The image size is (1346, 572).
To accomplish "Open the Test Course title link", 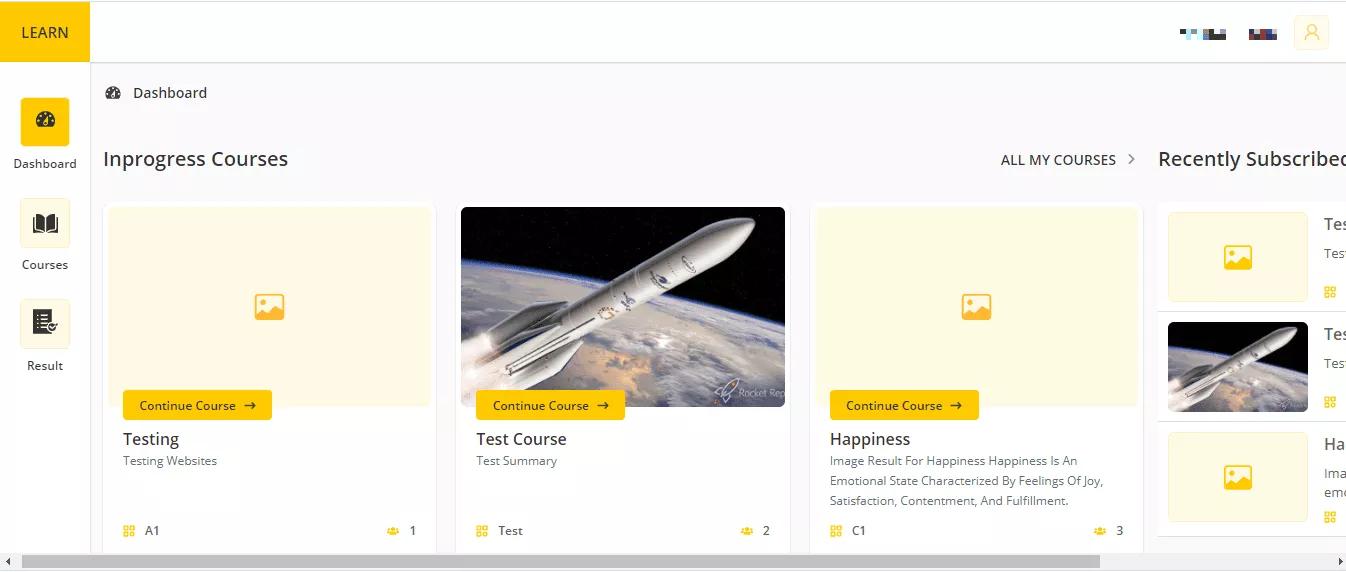I will tap(521, 439).
